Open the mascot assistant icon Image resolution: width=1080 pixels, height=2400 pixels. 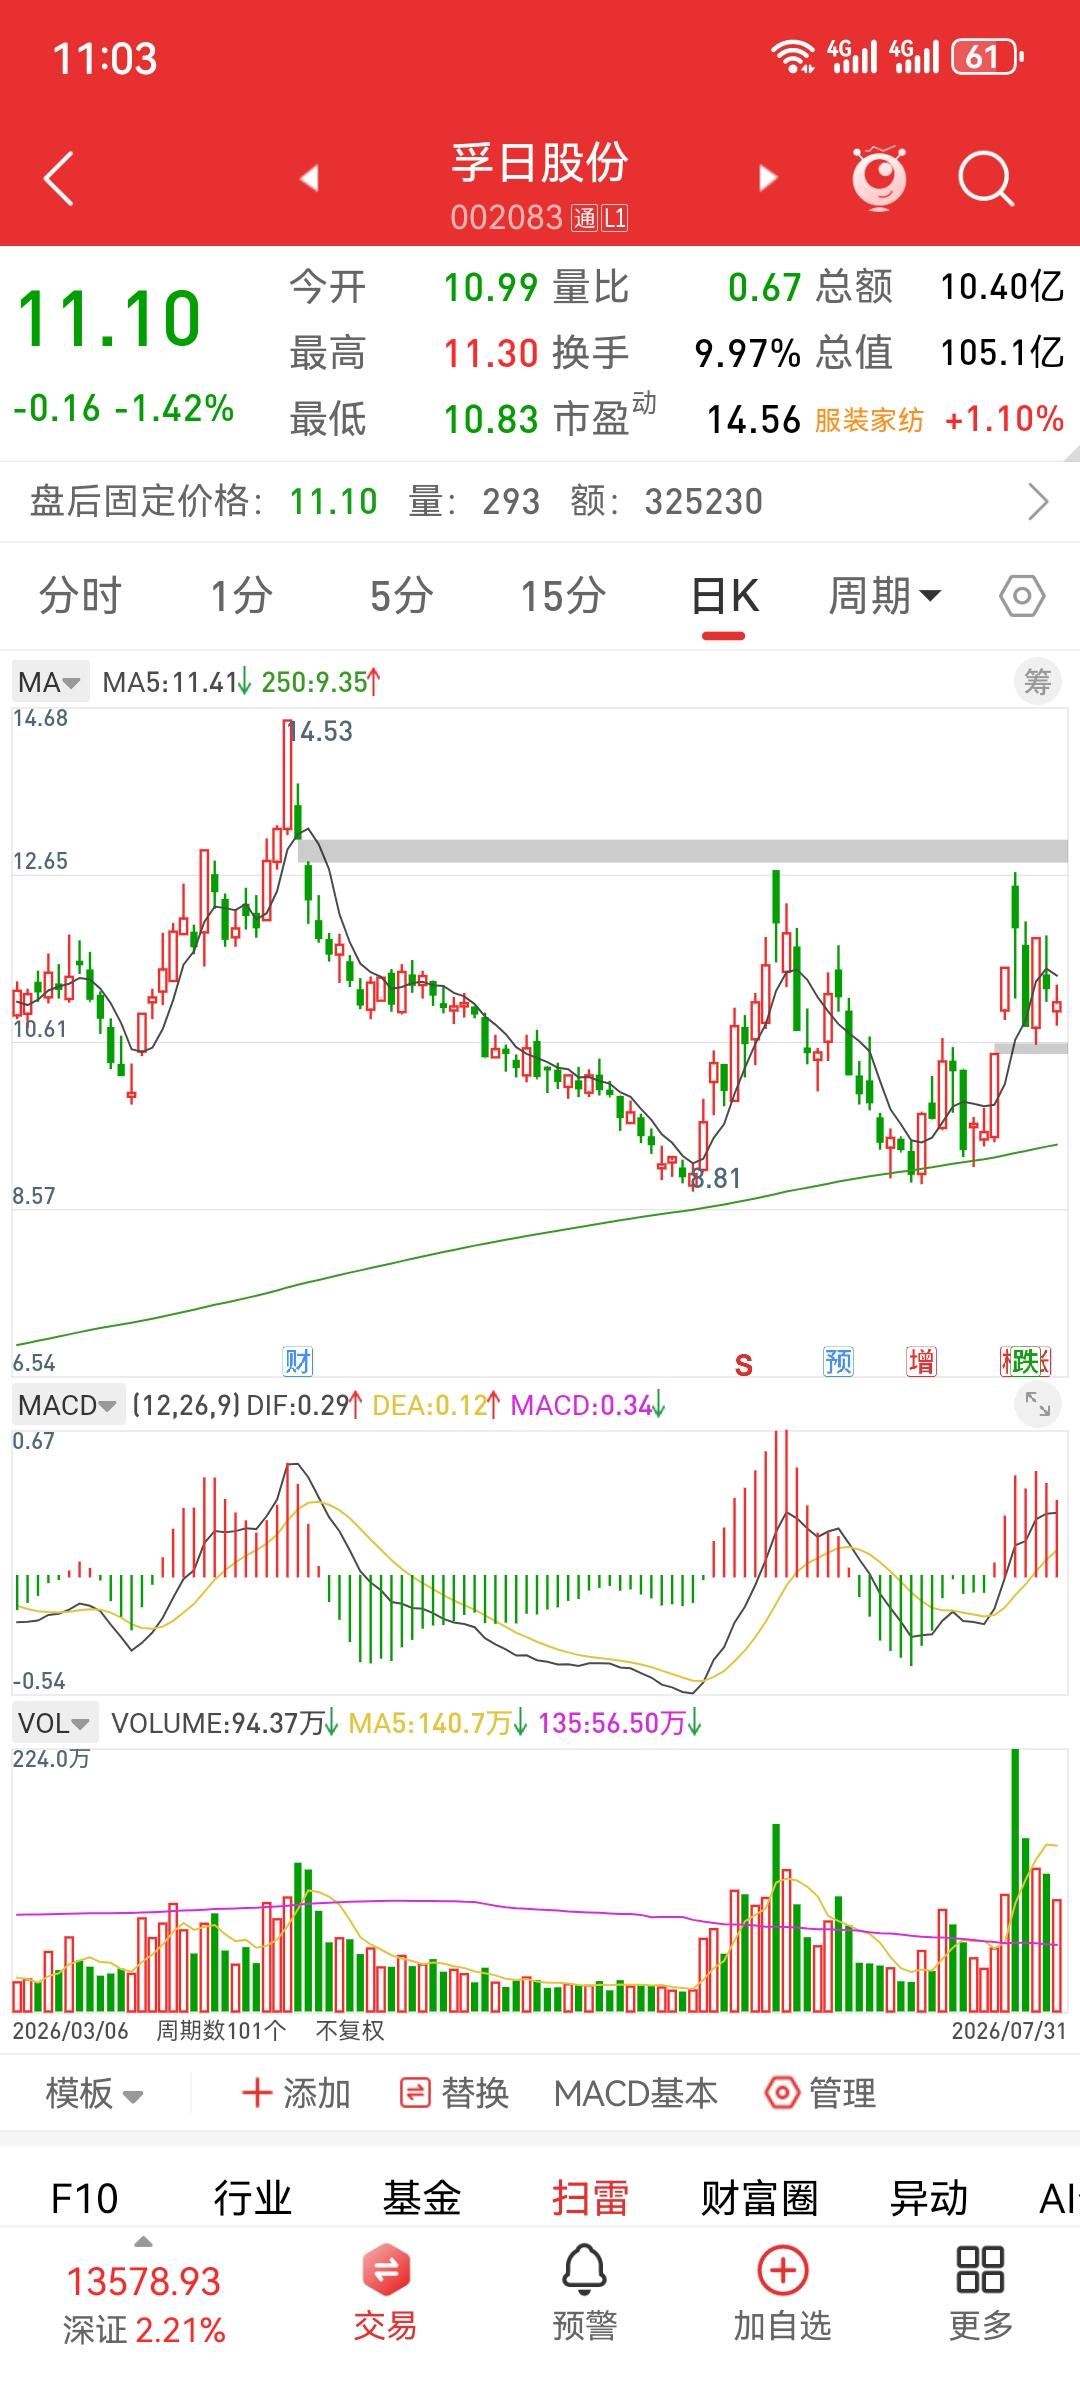click(x=879, y=177)
